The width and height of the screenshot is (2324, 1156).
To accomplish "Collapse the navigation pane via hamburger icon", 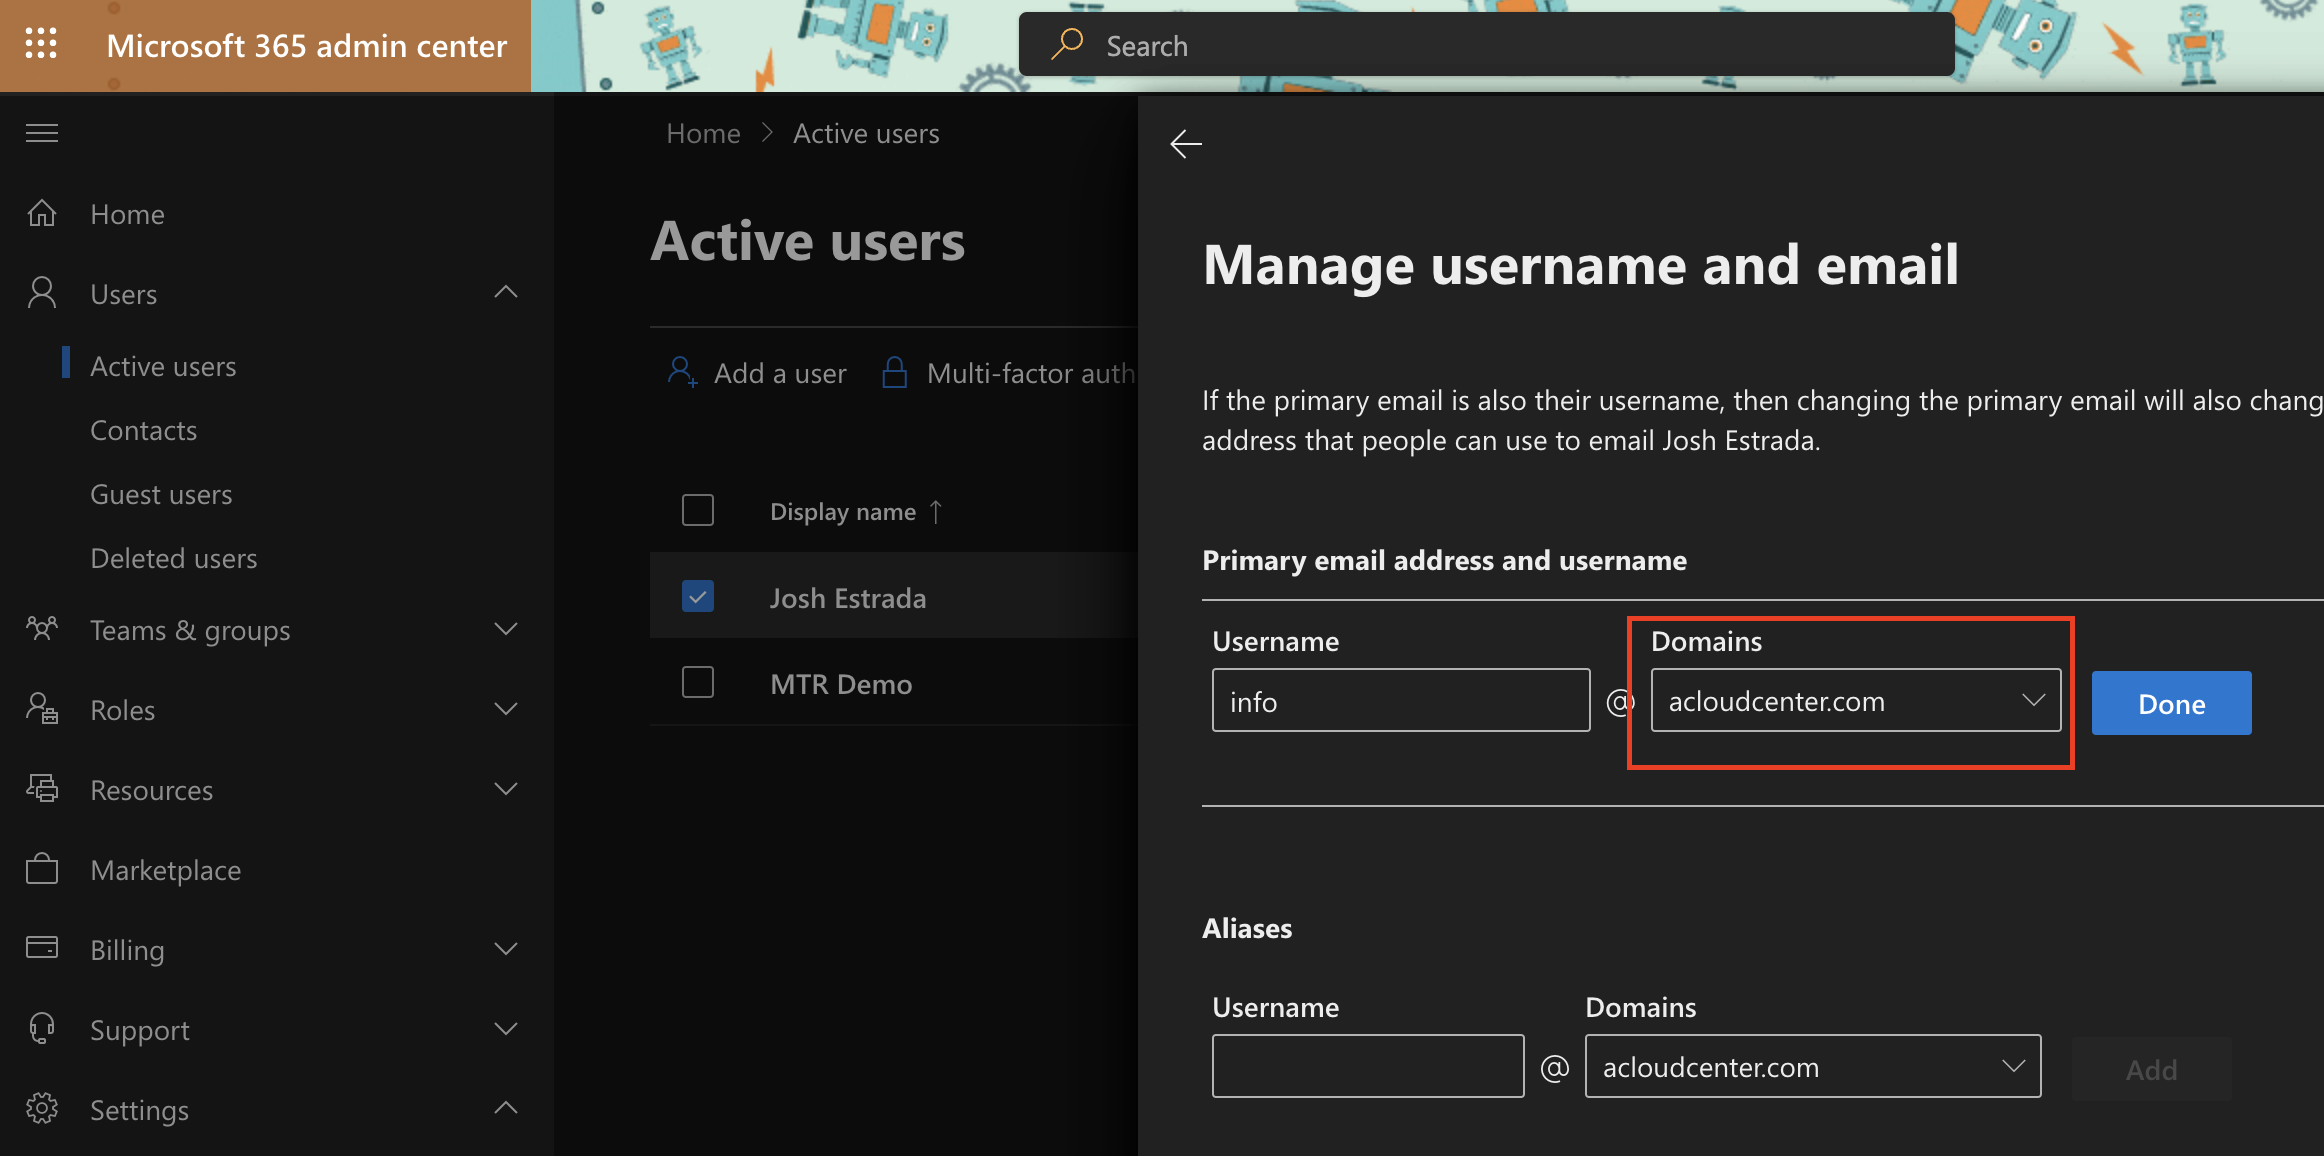I will pyautogui.click(x=41, y=133).
